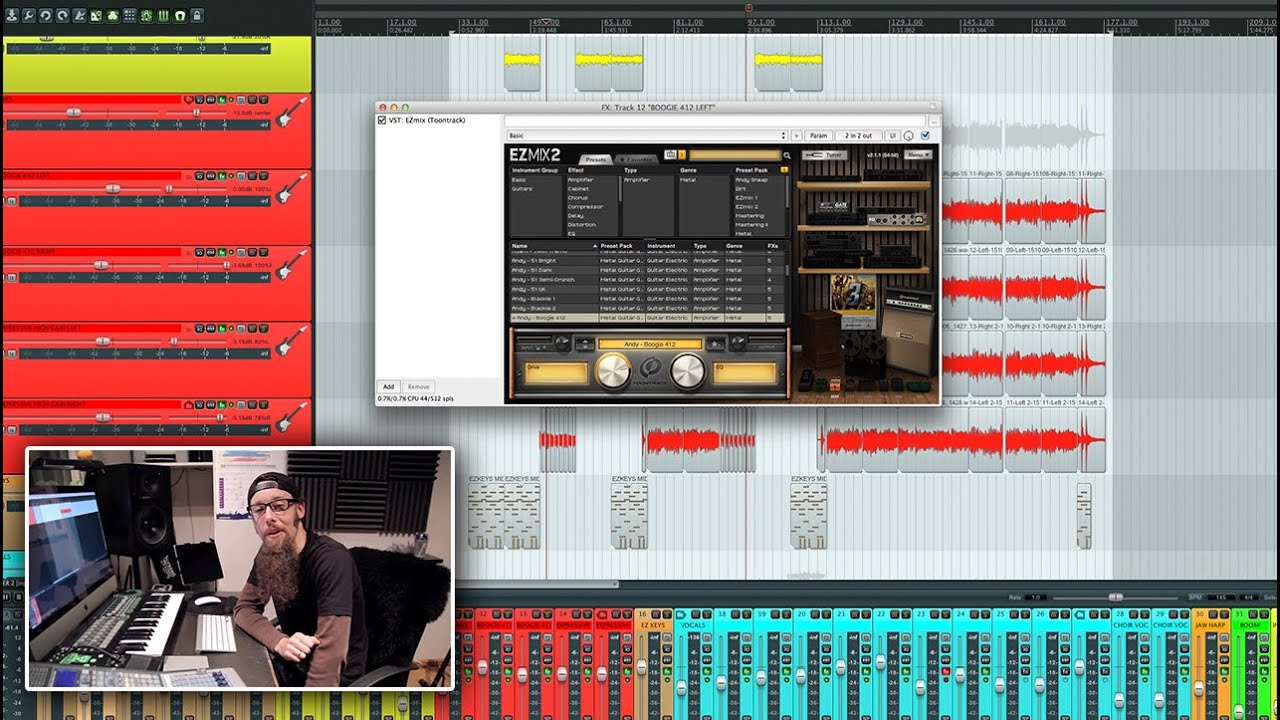This screenshot has width=1280, height=720.
Task: Select Cabinet in the Effect list
Action: pyautogui.click(x=578, y=188)
